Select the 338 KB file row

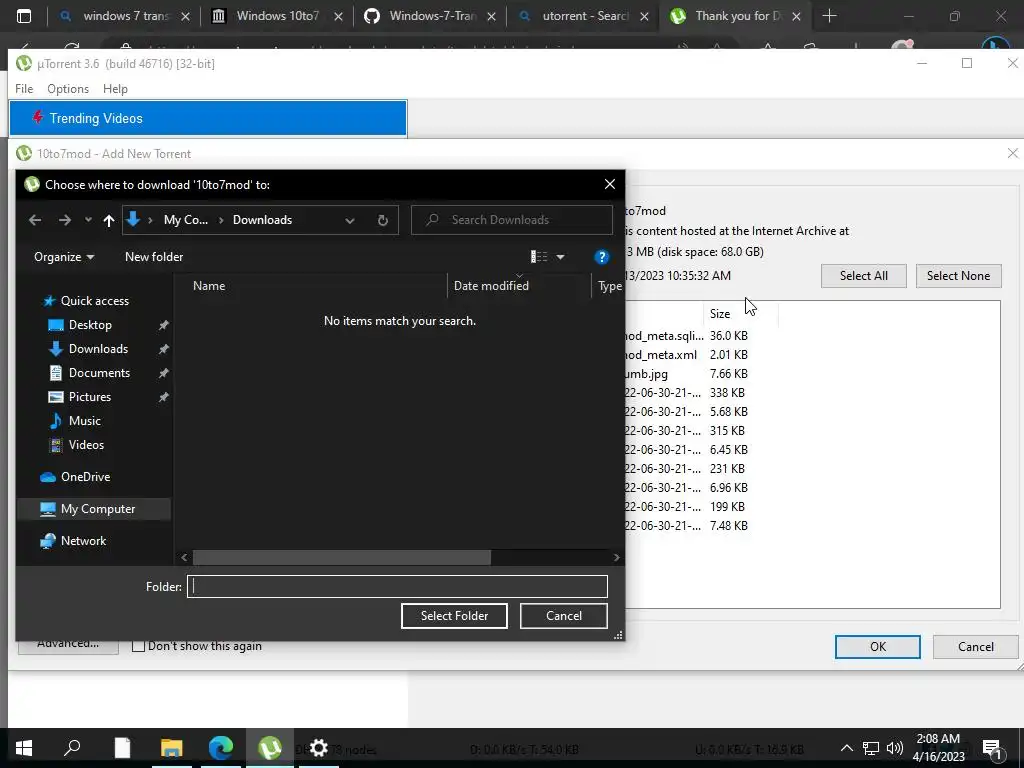[686, 392]
